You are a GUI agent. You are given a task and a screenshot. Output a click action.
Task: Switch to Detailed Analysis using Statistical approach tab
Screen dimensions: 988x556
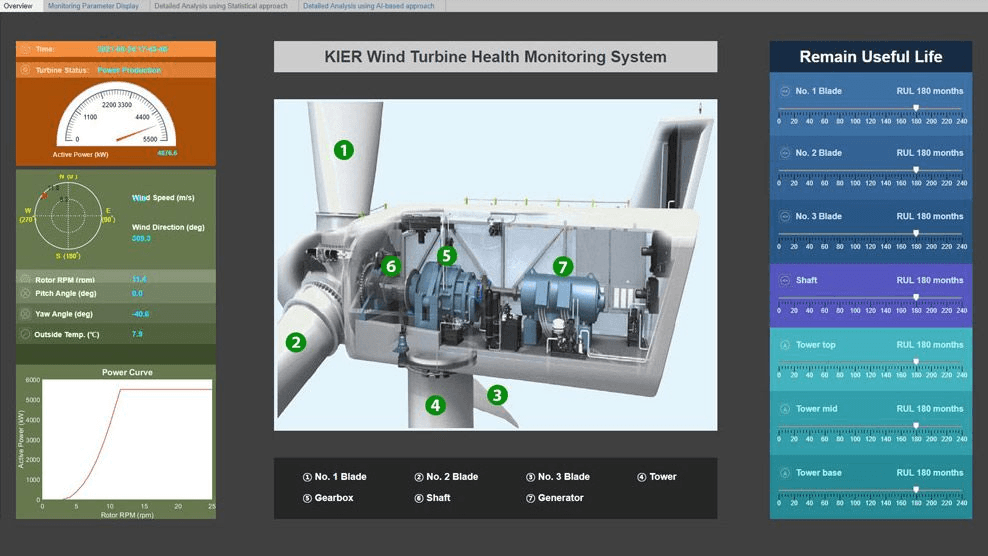click(220, 6)
